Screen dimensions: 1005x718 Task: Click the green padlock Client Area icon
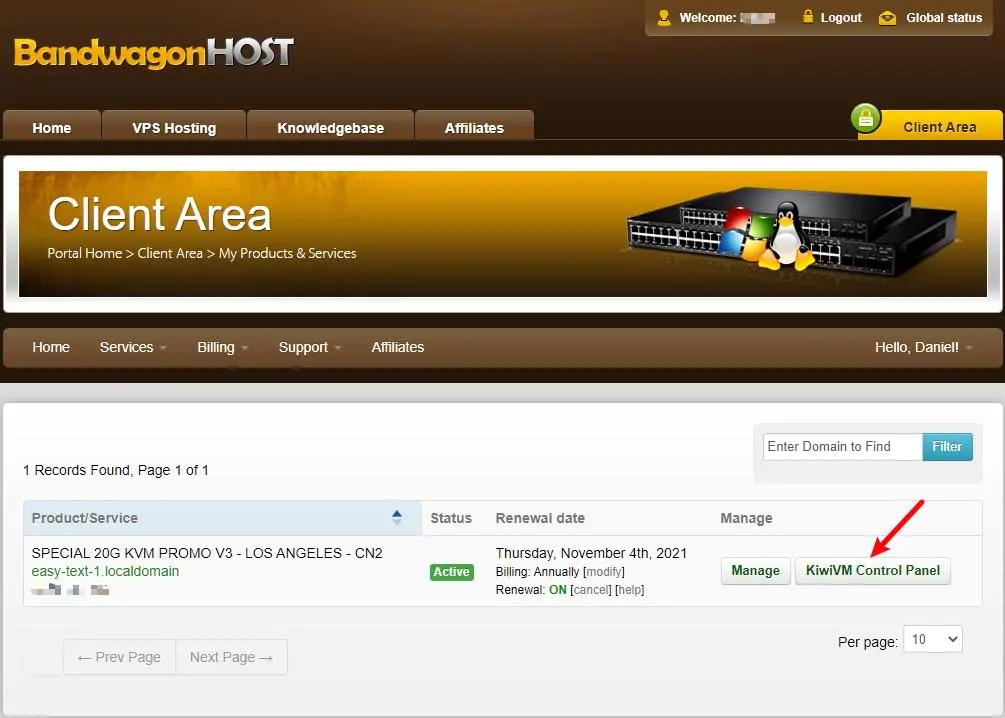(866, 119)
